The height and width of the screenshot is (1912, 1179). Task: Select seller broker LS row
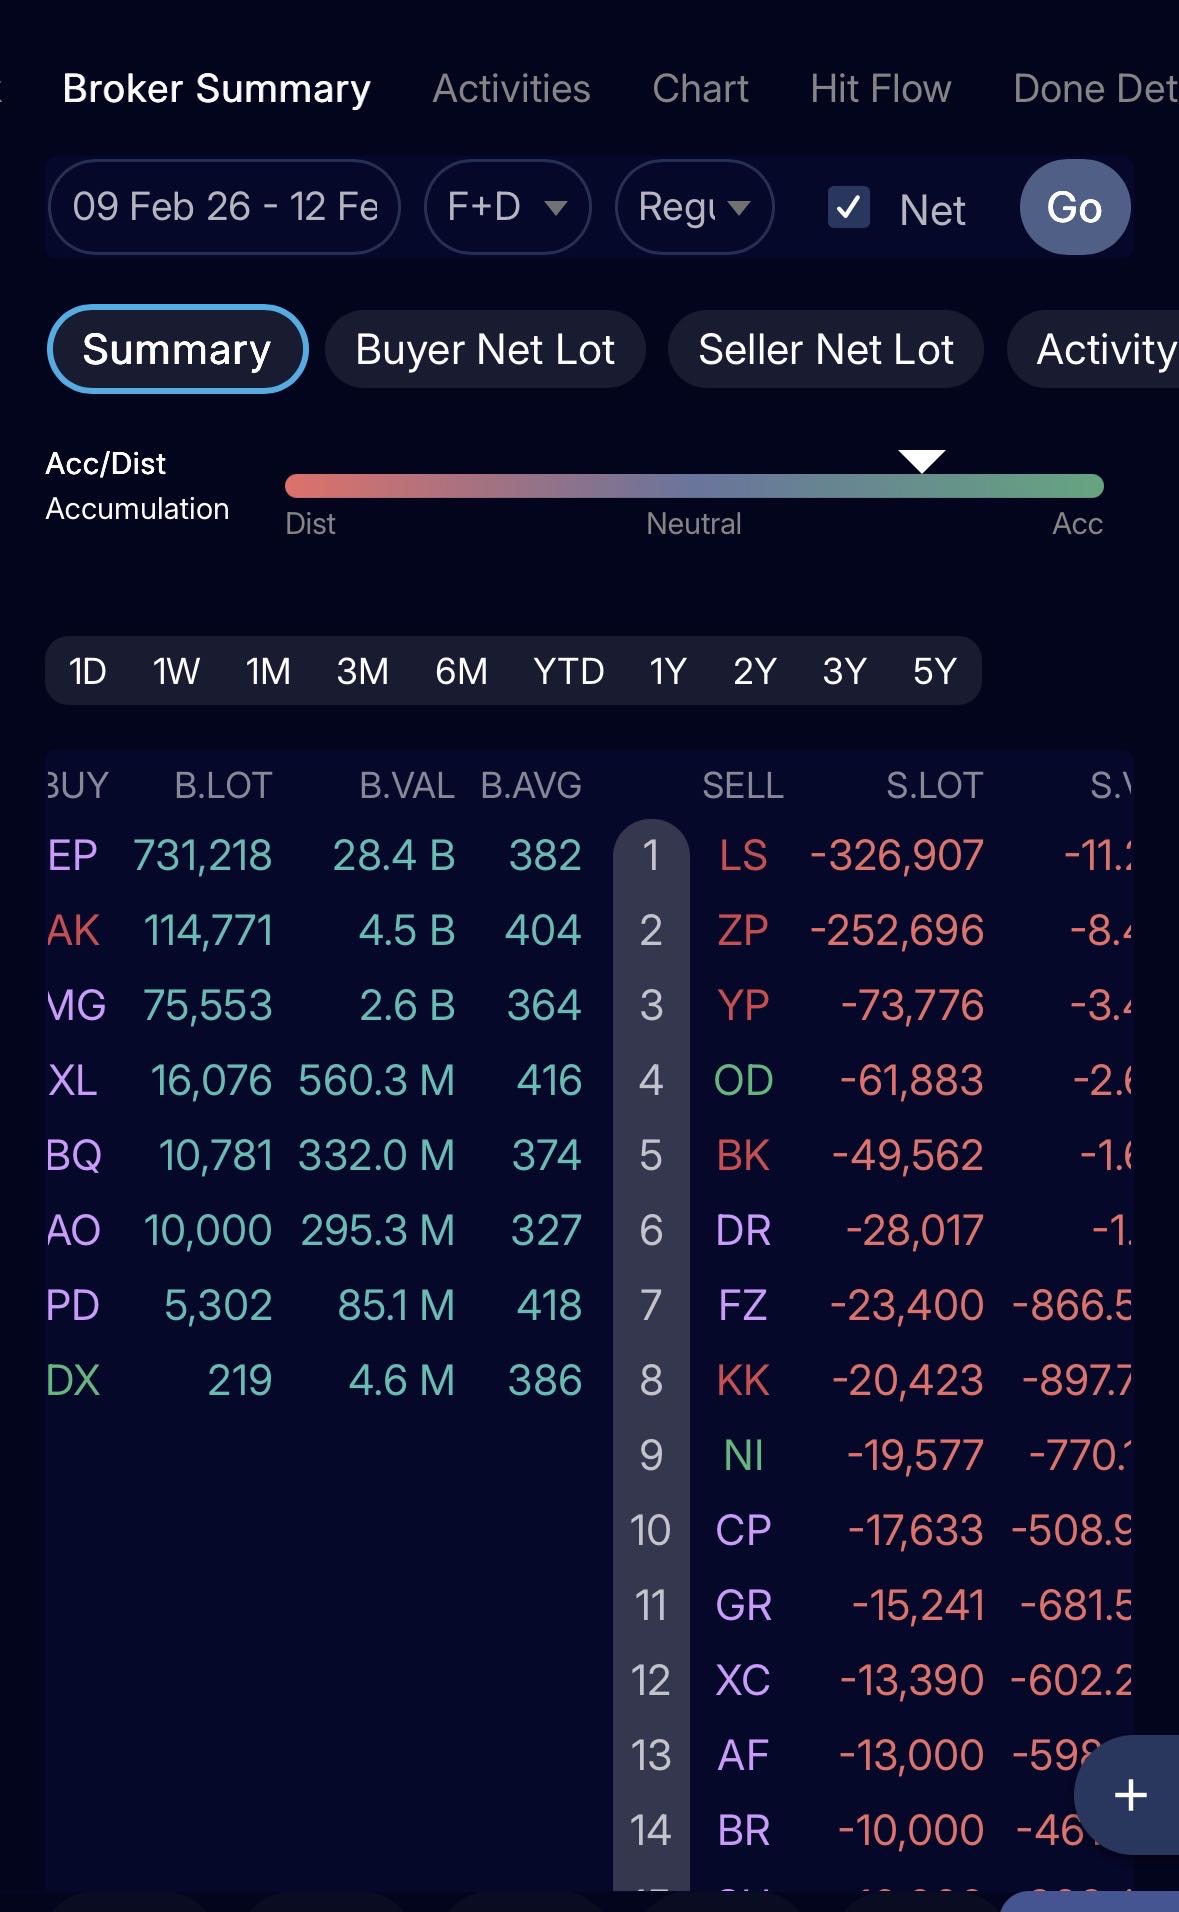pos(743,856)
